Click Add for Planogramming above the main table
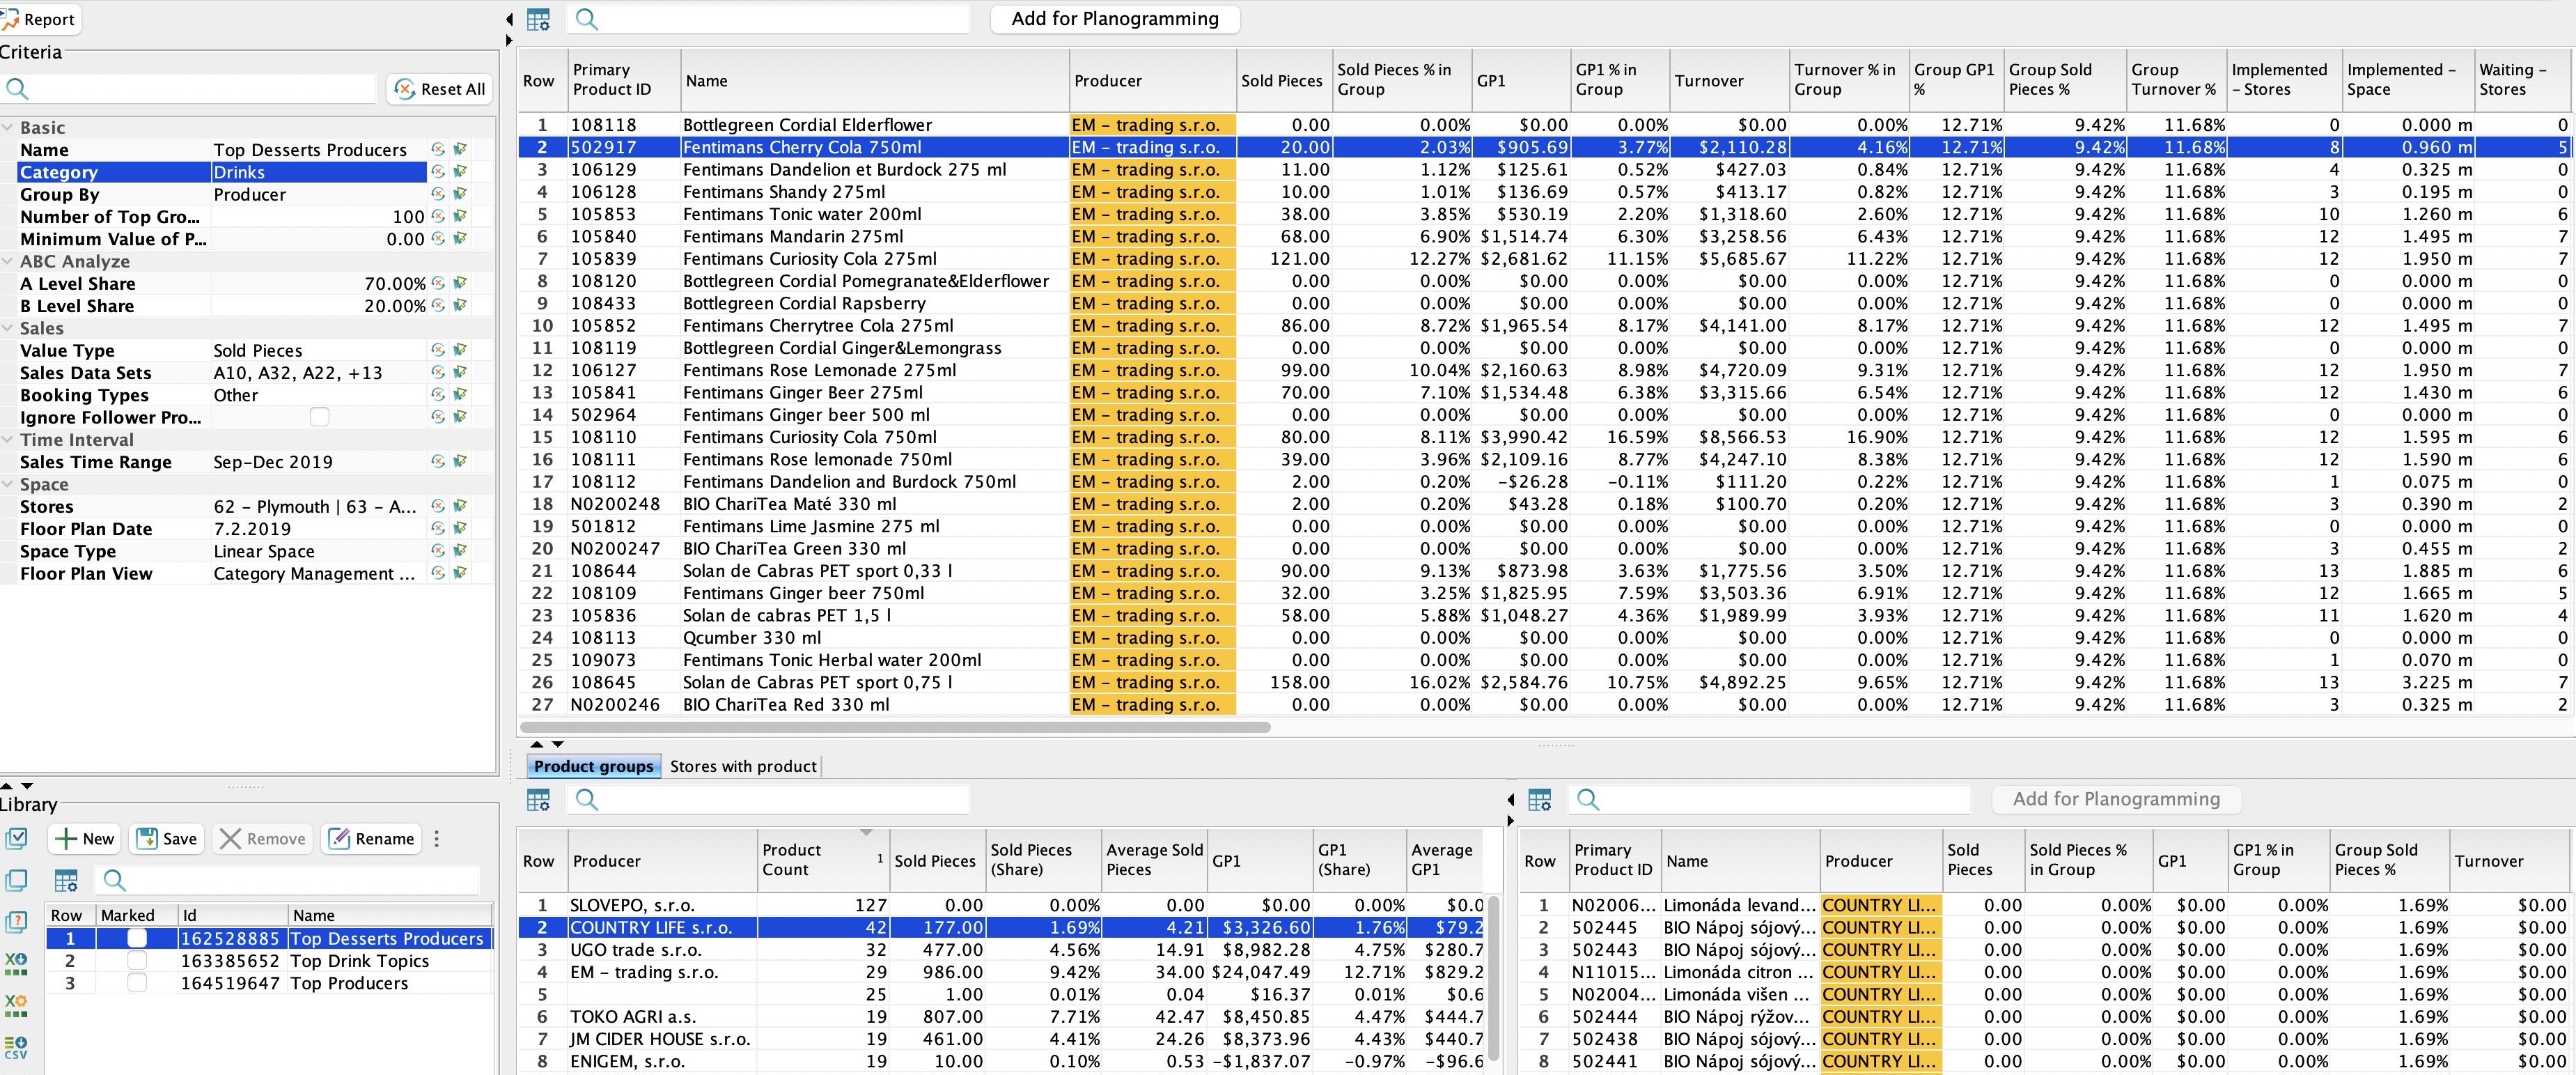Image resolution: width=2576 pixels, height=1075 pixels. click(1115, 19)
